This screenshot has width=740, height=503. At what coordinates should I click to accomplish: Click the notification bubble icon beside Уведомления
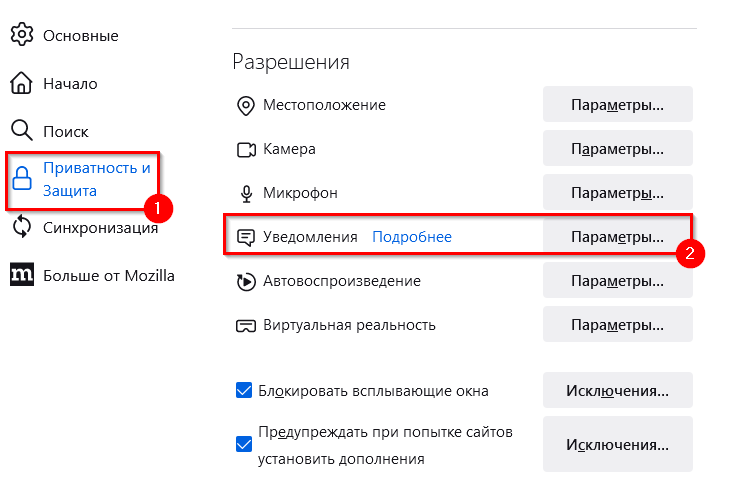tap(245, 237)
